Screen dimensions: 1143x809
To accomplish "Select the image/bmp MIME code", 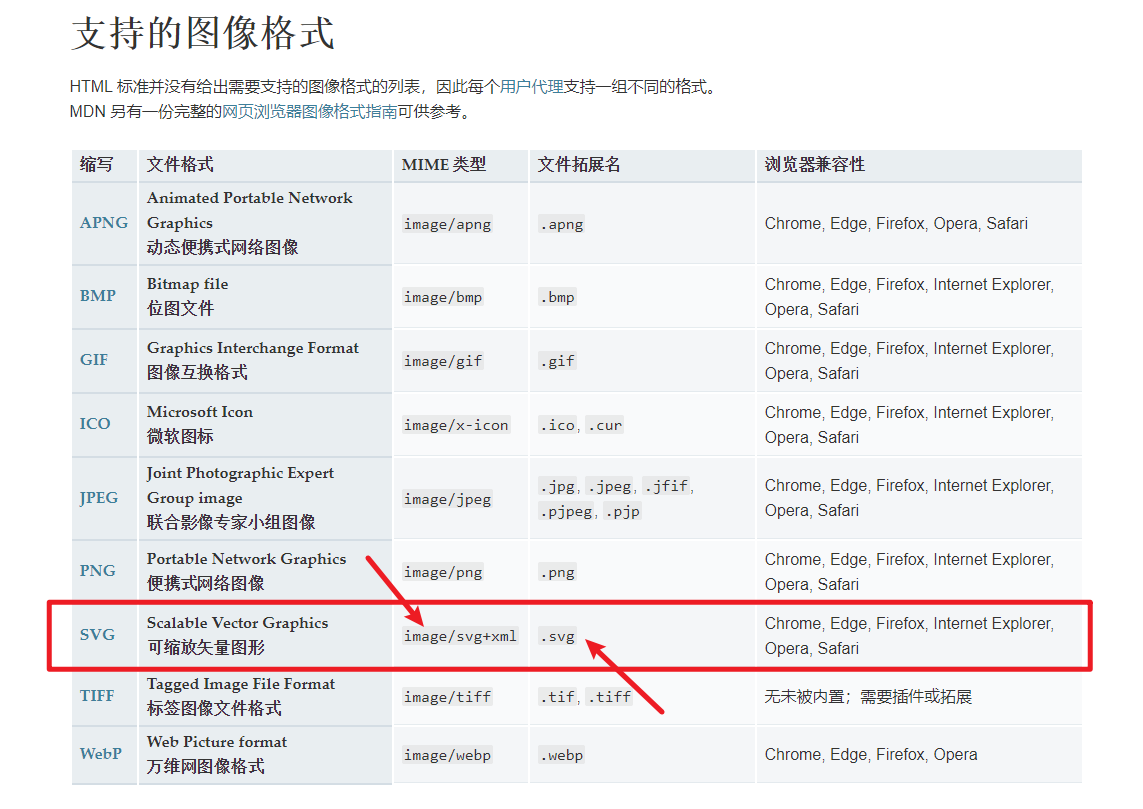I will click(443, 297).
